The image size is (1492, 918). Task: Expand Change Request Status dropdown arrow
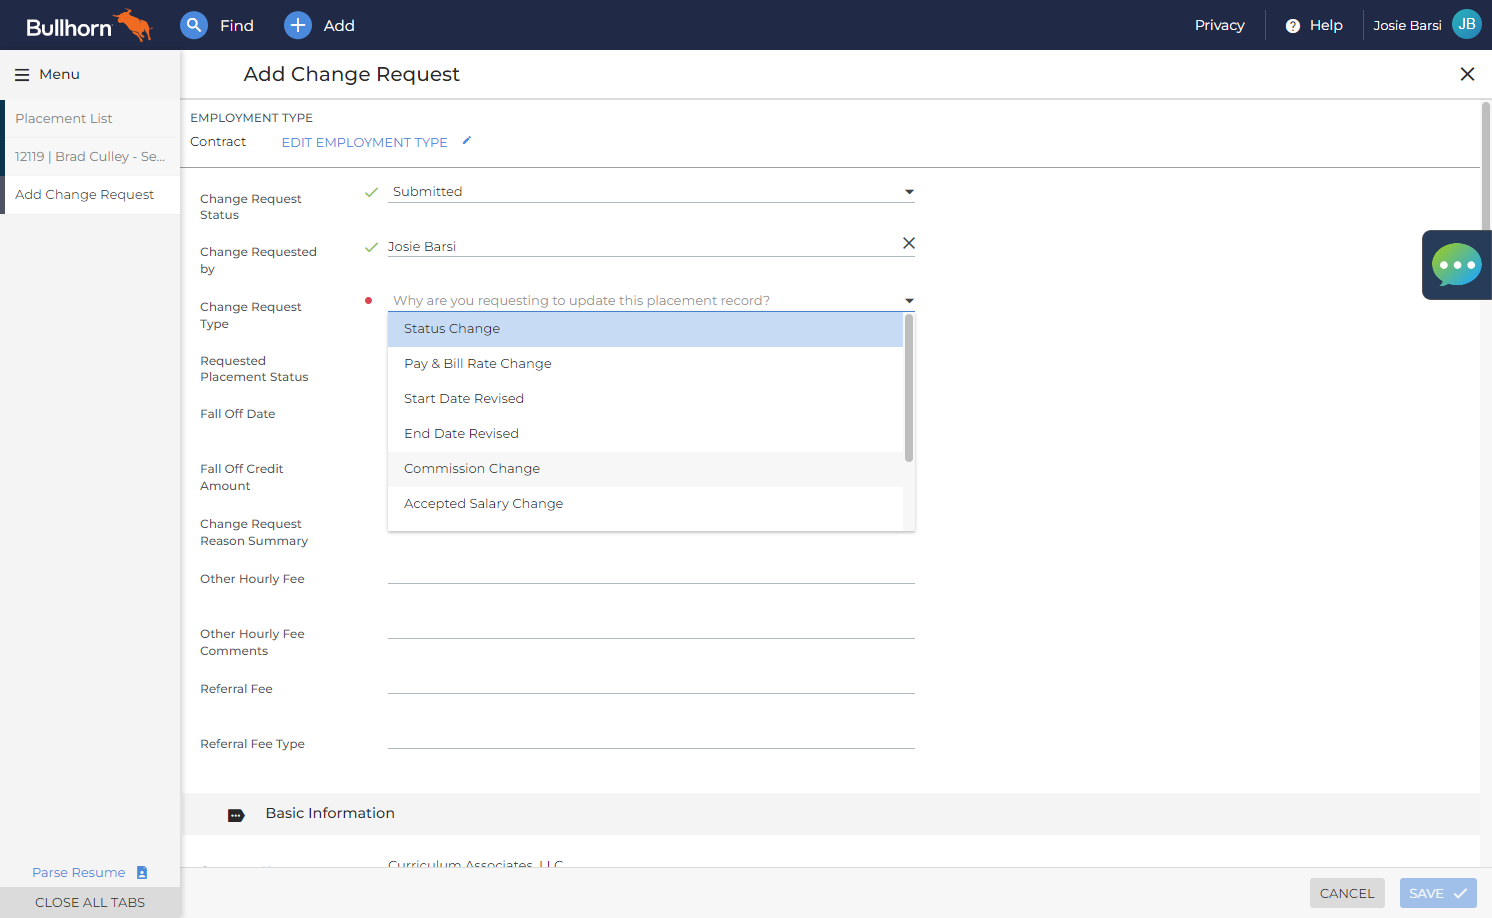909,192
